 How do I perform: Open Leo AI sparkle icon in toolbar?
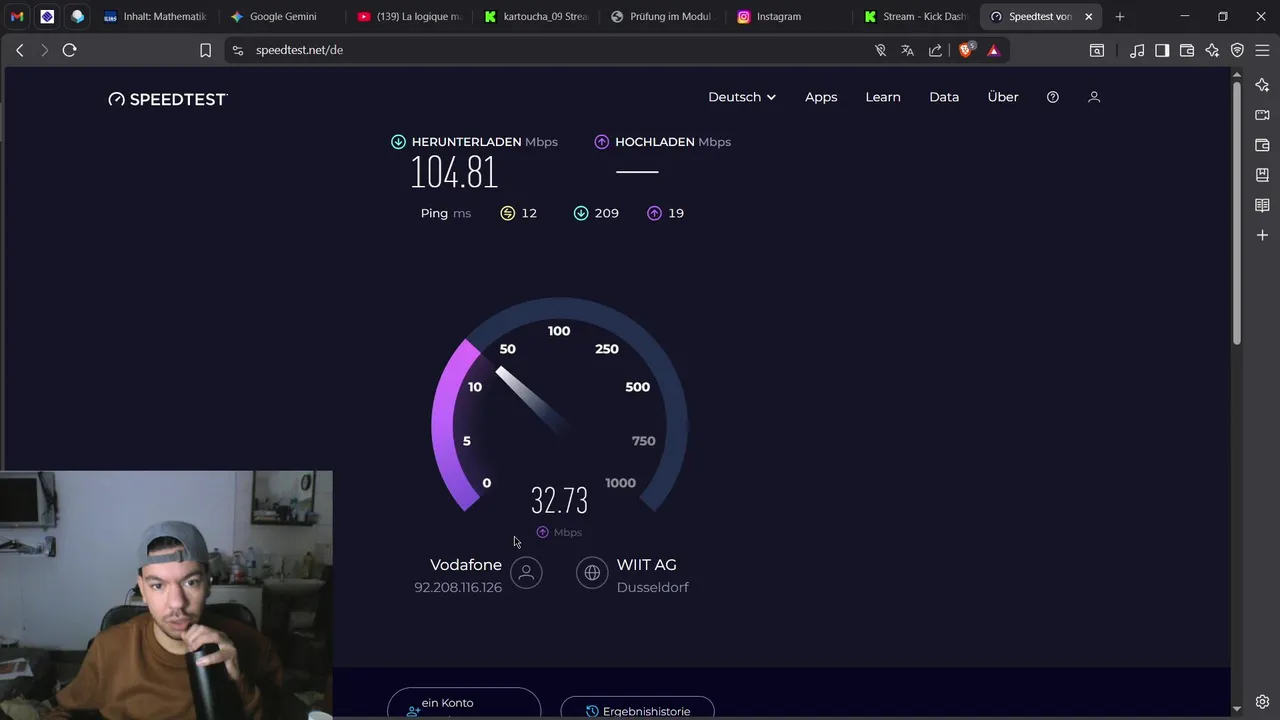pyautogui.click(x=1212, y=50)
